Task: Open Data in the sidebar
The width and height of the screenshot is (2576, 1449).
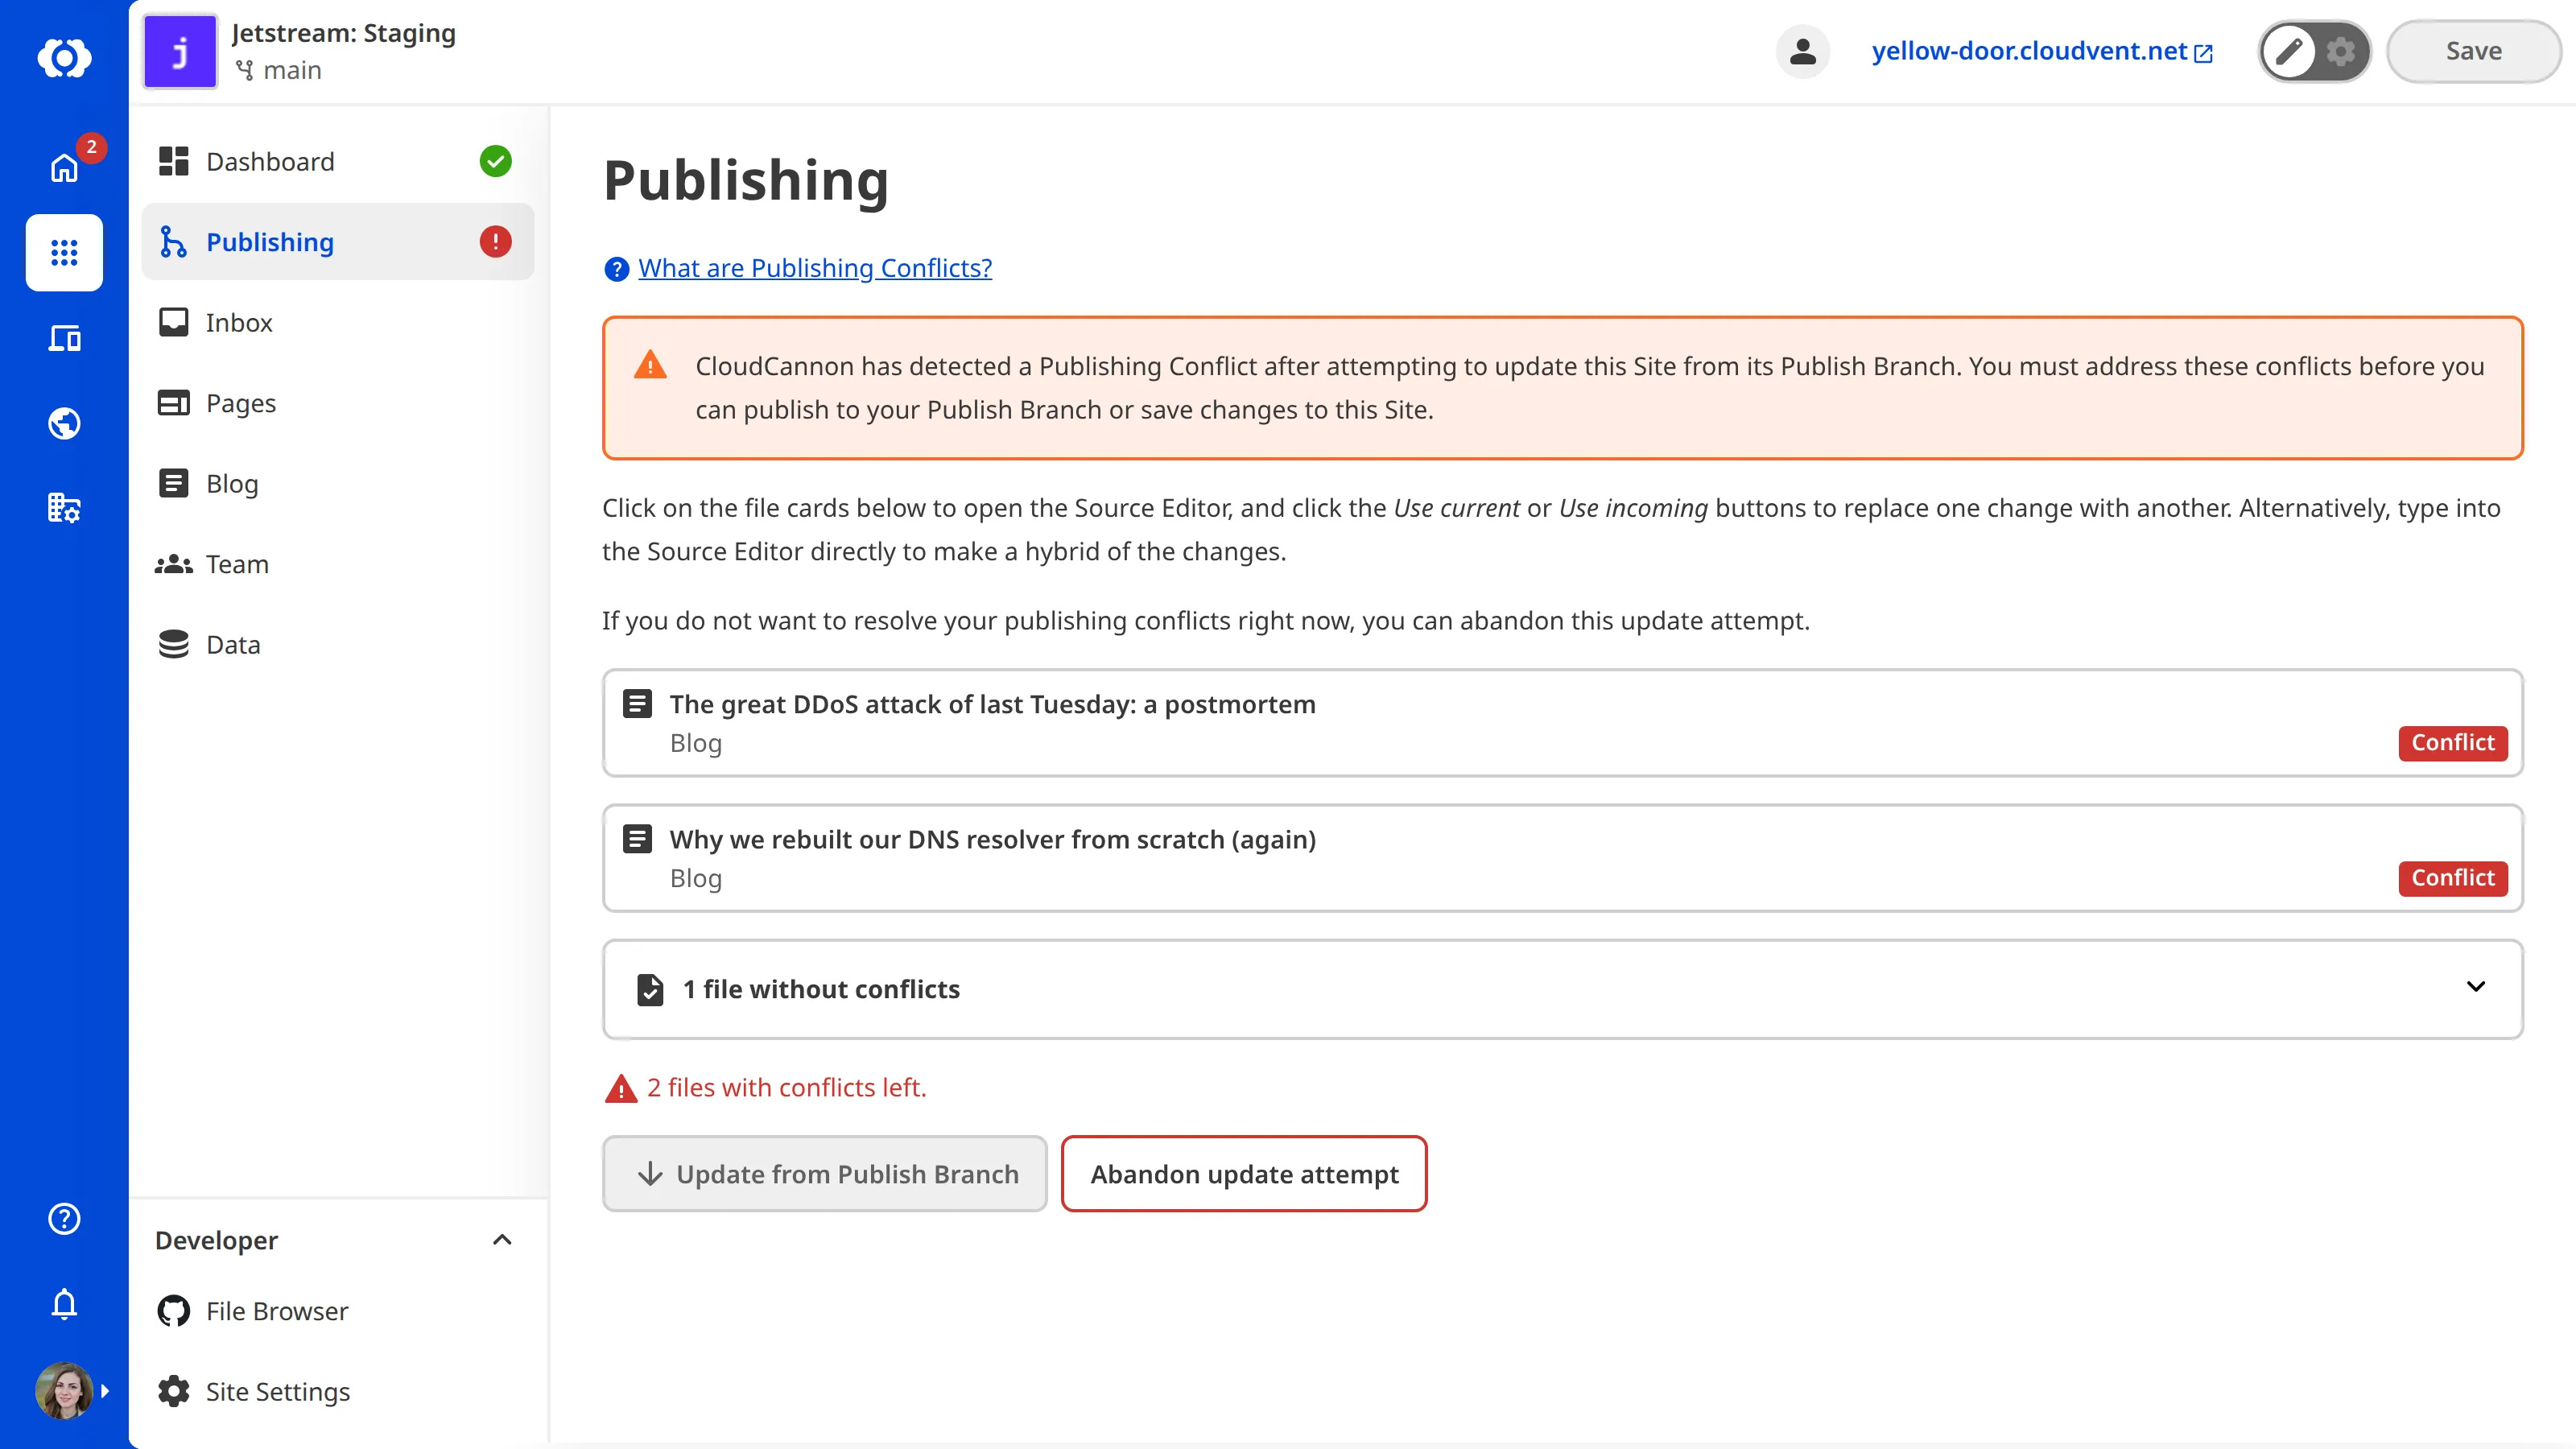Action: [337, 644]
